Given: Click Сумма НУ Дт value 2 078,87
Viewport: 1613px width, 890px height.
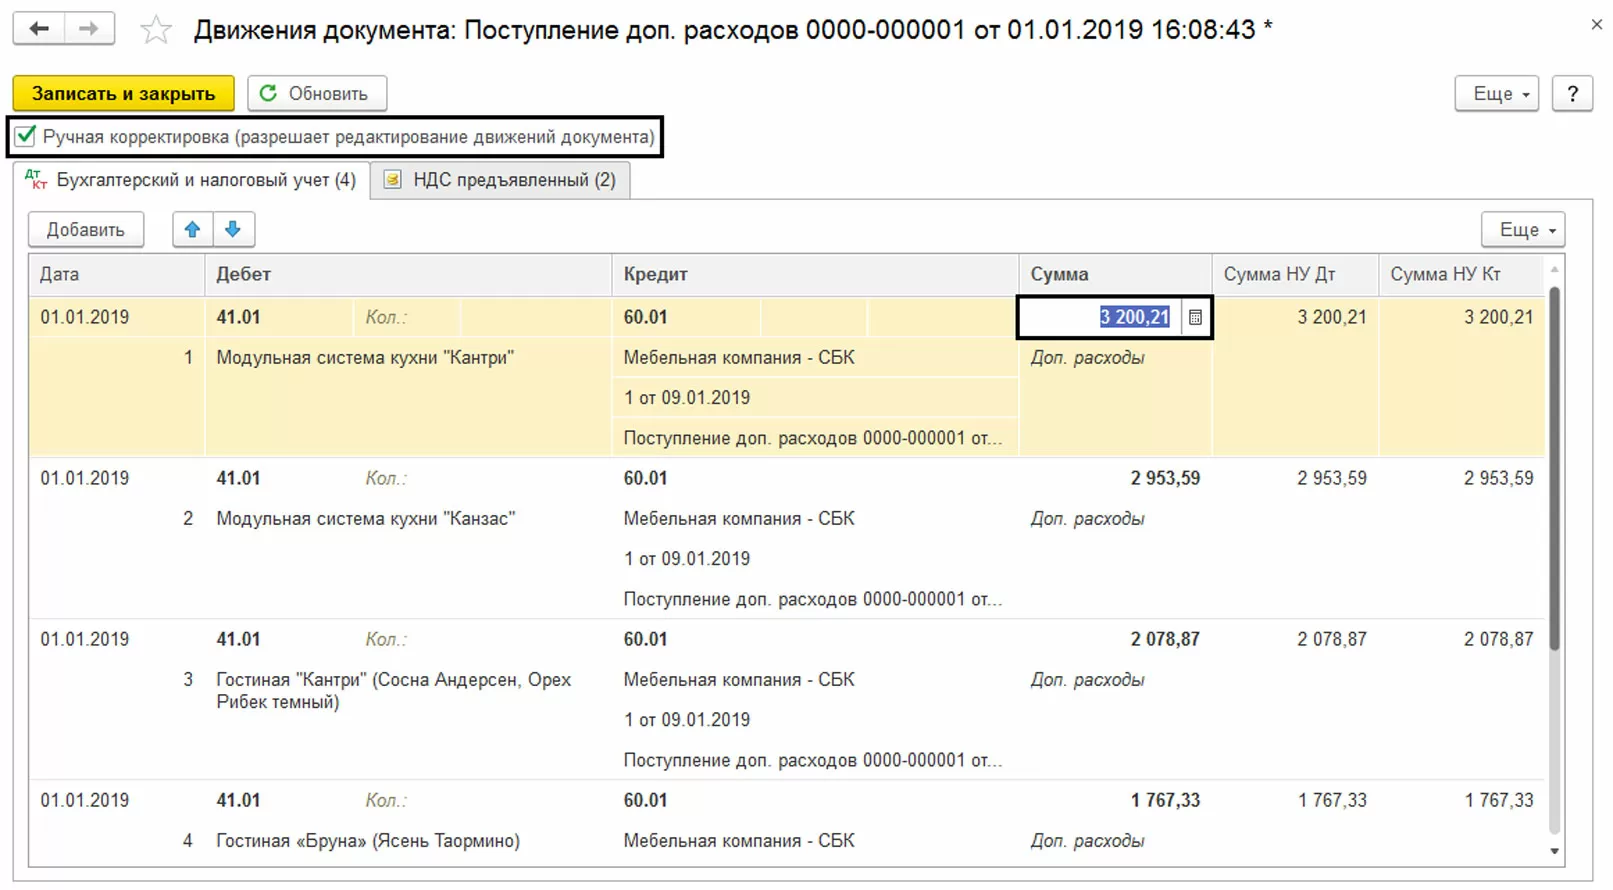Looking at the screenshot, I should point(1332,639).
